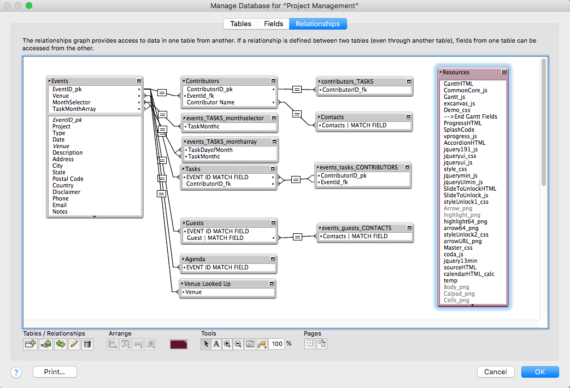Collapse the Contributors table box
Viewport: 570px width, 388px height.
click(273, 81)
